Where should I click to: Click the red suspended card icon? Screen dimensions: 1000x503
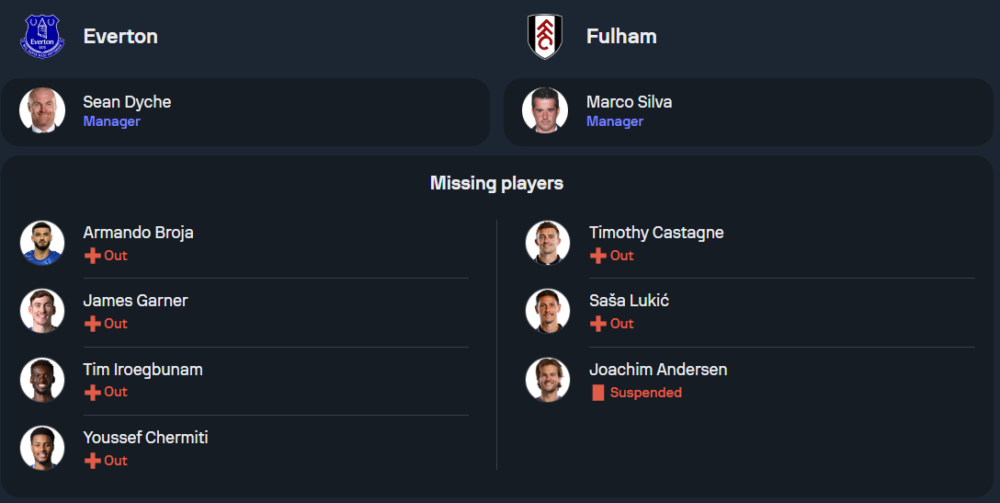[x=598, y=393]
